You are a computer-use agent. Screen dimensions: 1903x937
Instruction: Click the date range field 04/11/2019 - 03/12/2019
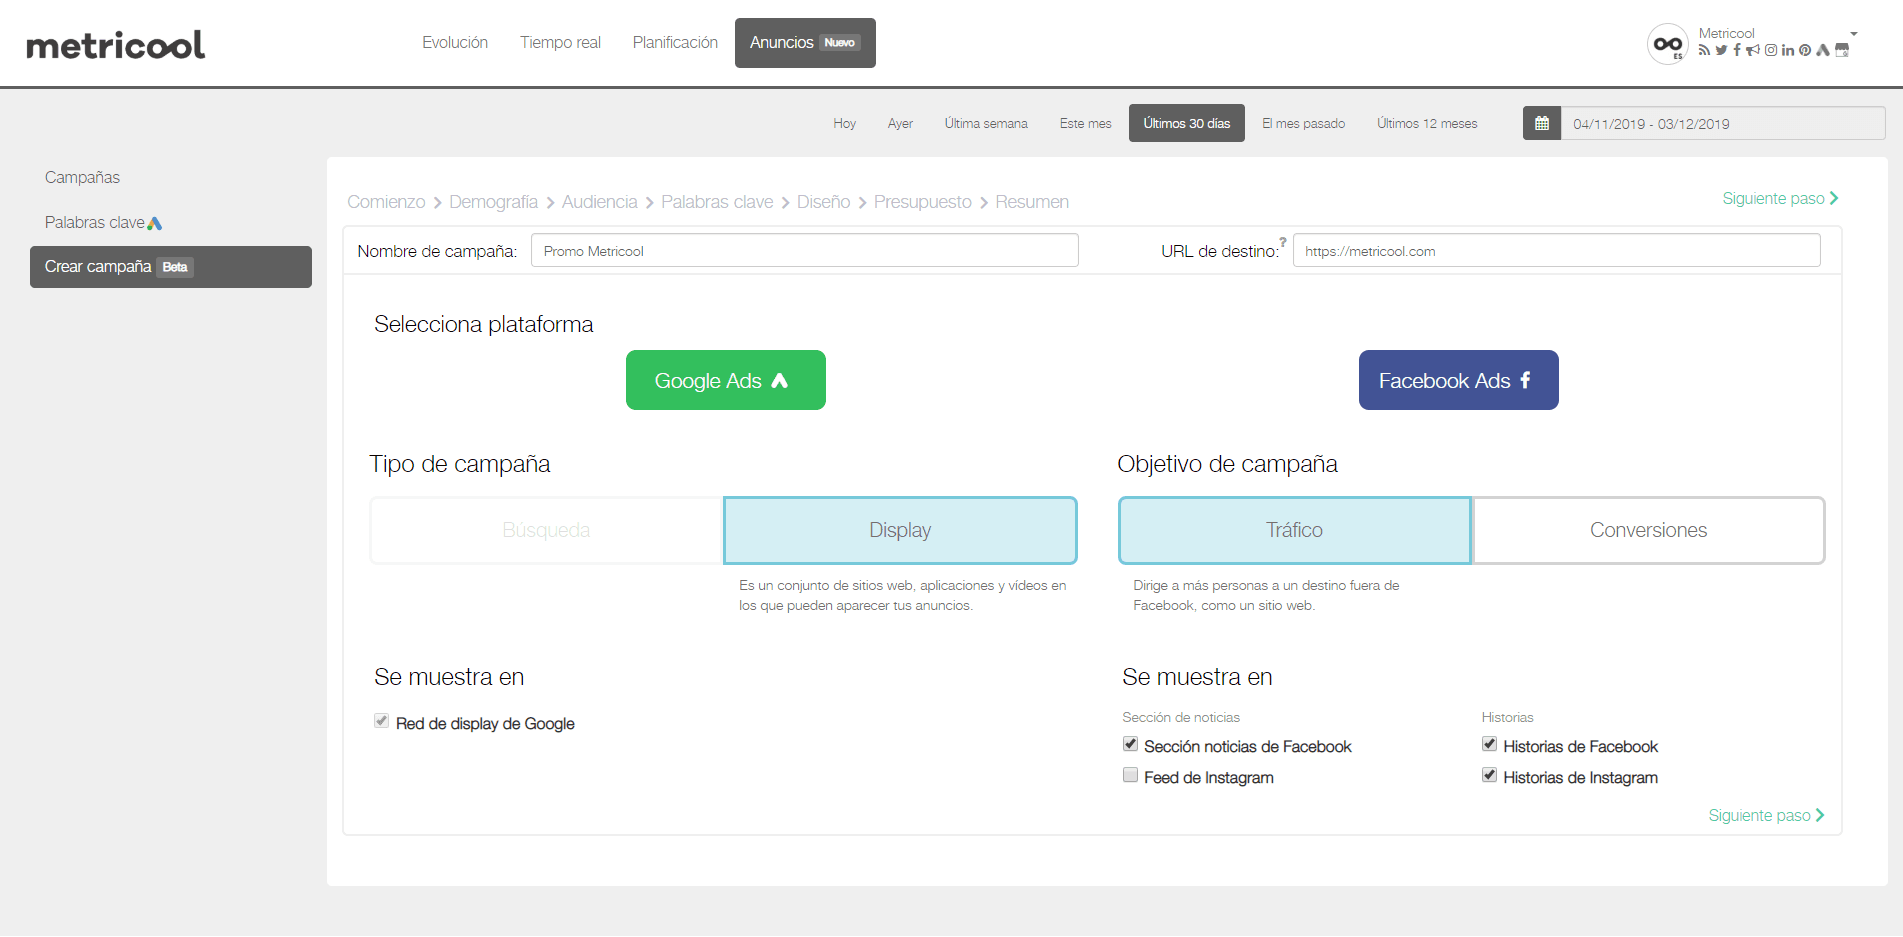1722,123
